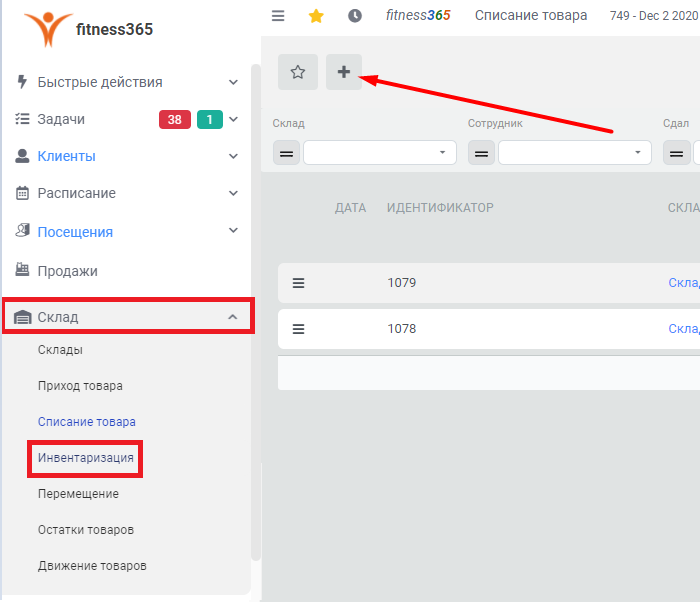
Task: Open the Сотрудник filter dropdown
Action: pyautogui.click(x=575, y=153)
